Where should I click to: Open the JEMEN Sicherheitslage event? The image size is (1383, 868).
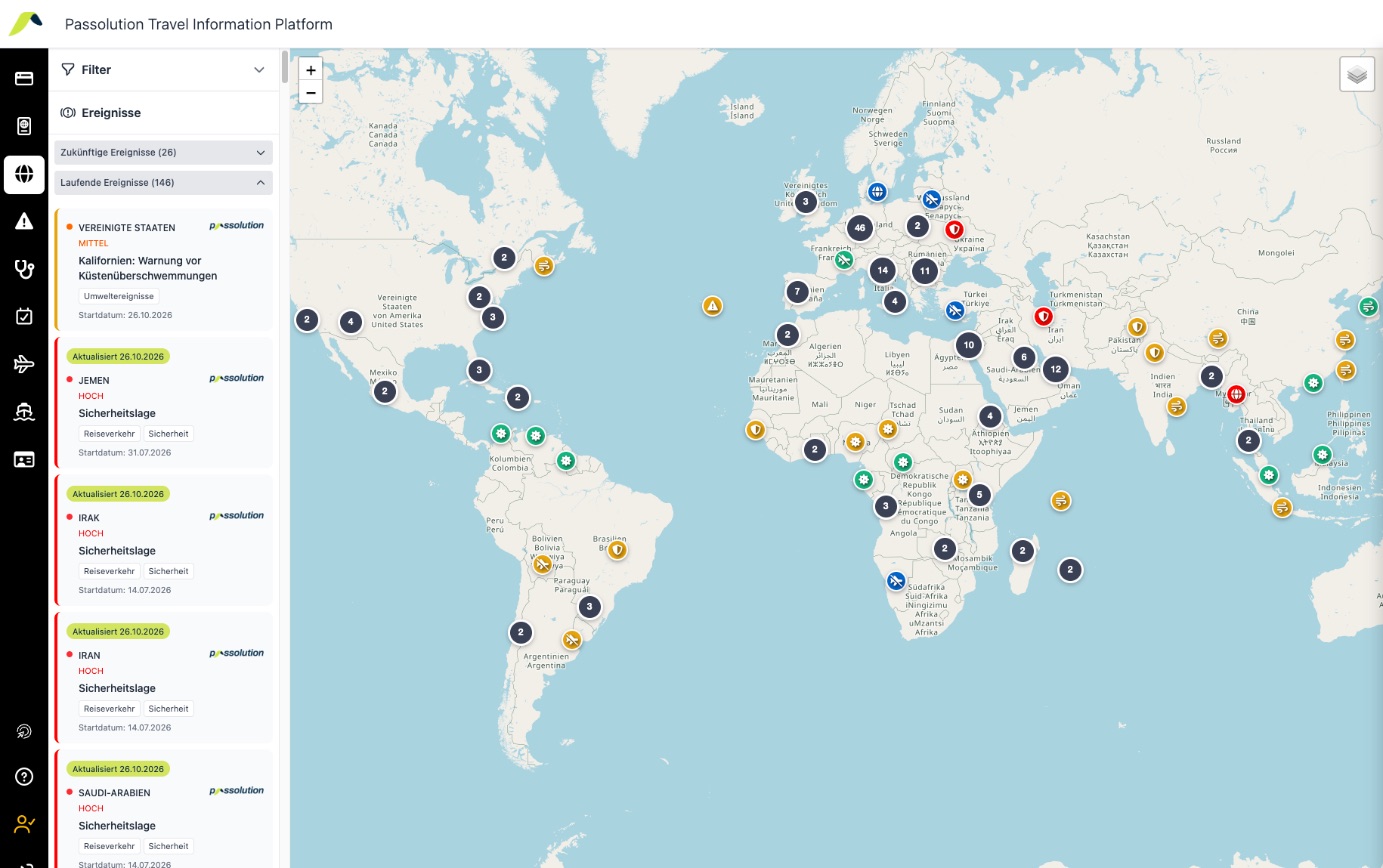[x=164, y=403]
